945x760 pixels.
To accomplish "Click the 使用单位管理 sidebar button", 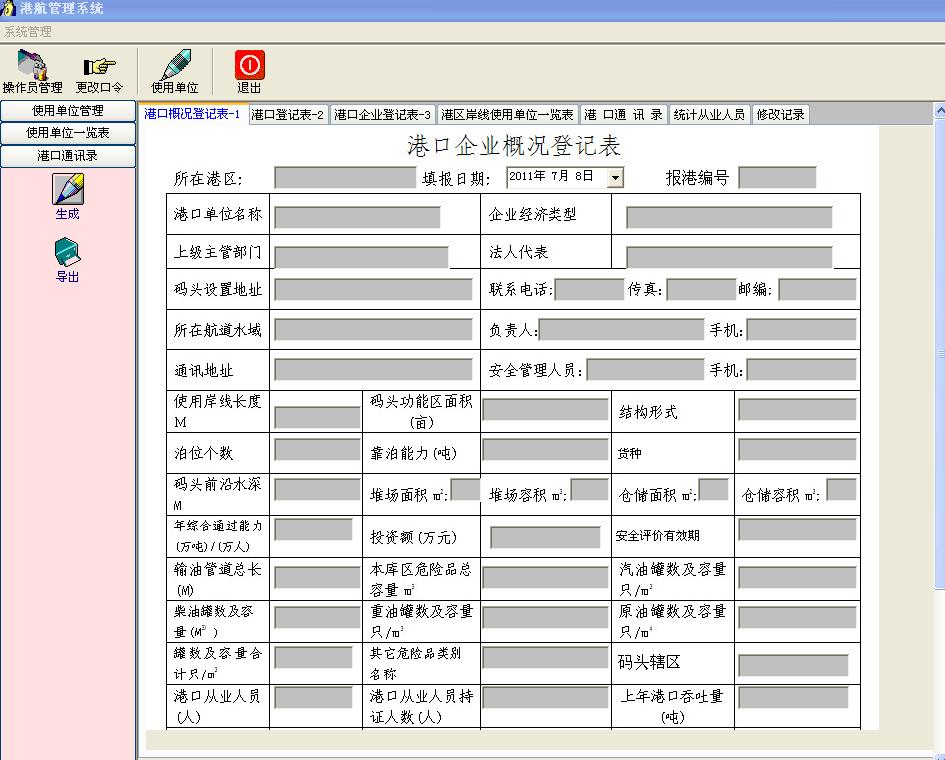I will tap(68, 111).
